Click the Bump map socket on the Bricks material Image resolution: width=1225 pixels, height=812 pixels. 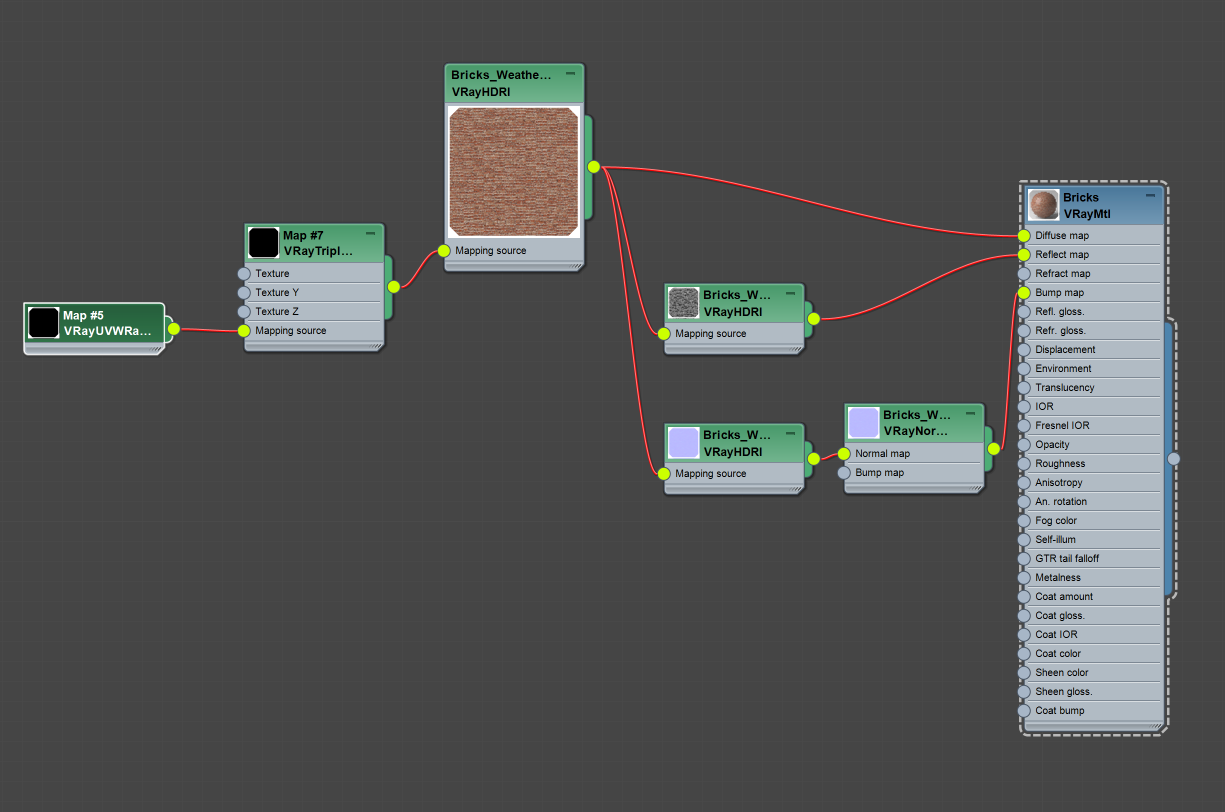1022,292
